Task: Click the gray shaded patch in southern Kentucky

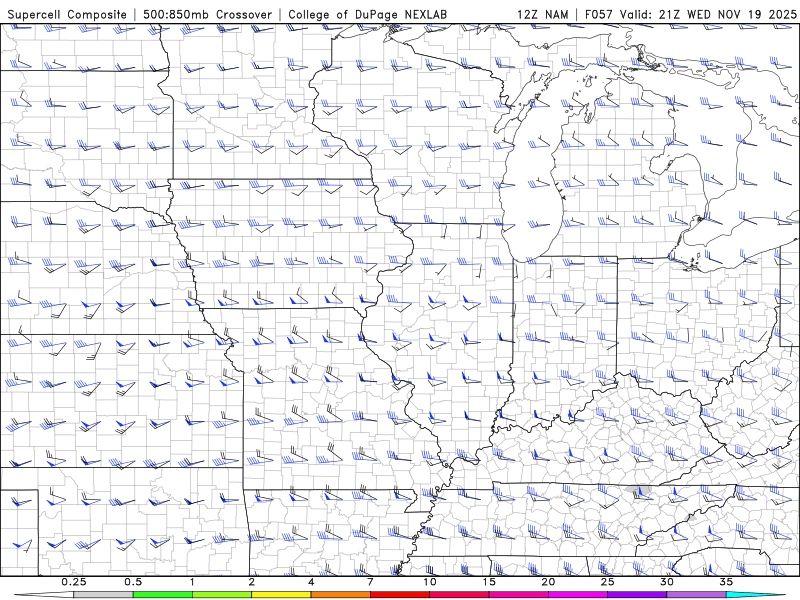Action: tap(639, 491)
